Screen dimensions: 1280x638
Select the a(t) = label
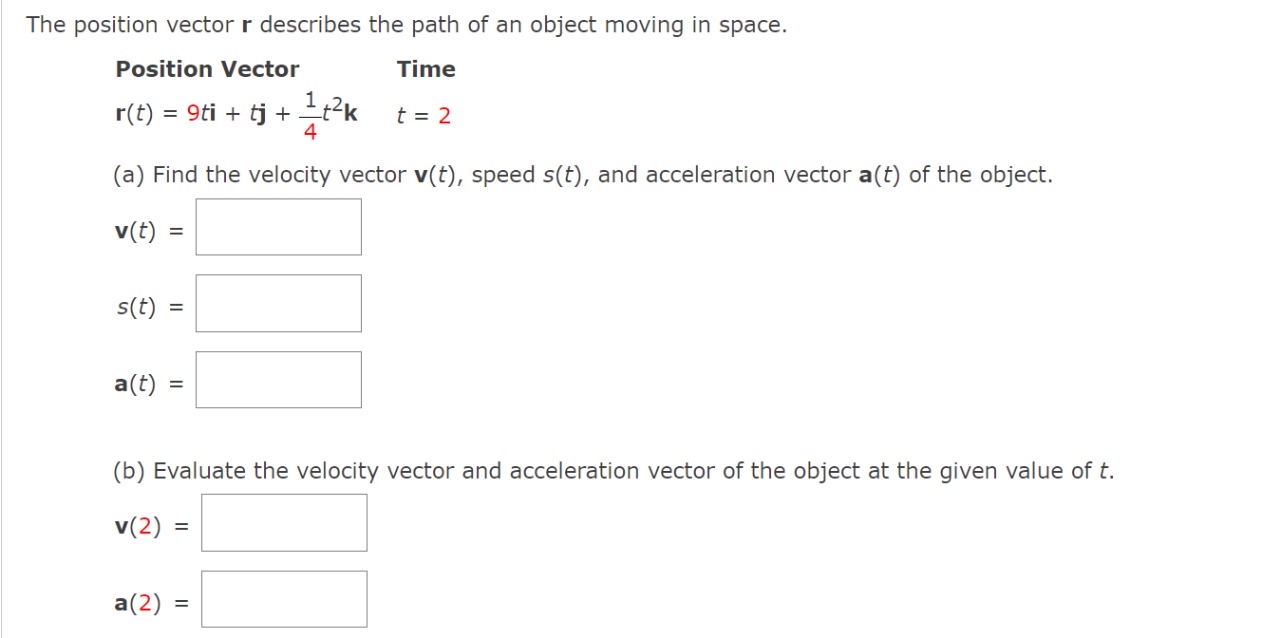point(146,382)
